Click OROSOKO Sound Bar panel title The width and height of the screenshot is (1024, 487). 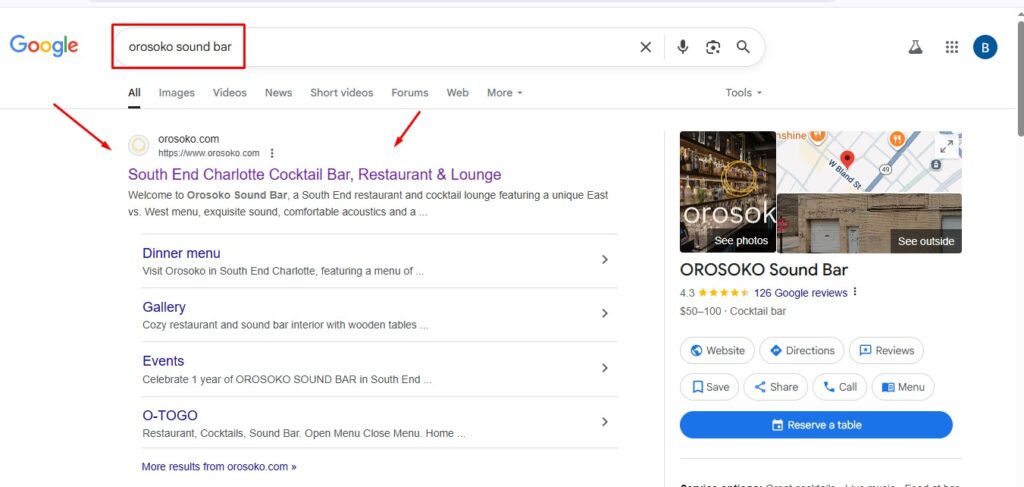coord(763,270)
